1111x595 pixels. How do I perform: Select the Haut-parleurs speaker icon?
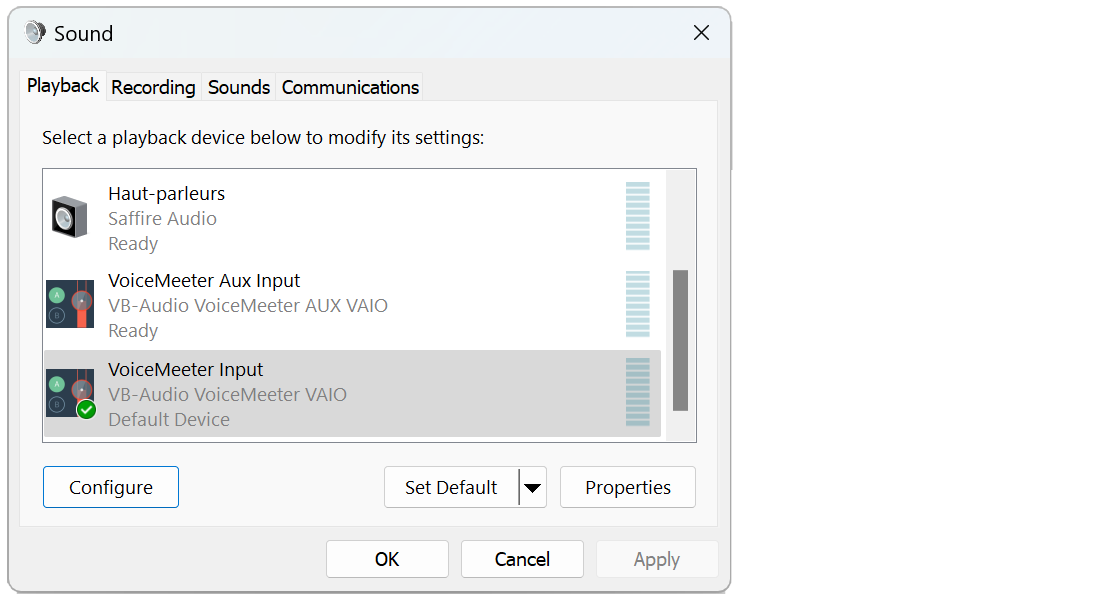click(x=69, y=217)
